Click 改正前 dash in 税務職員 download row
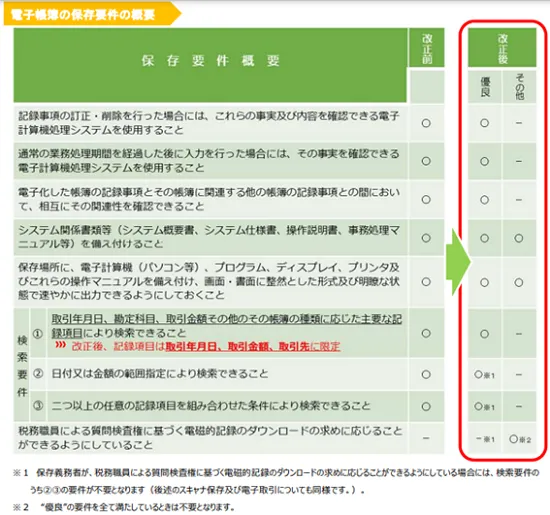Image resolution: width=550 pixels, height=515 pixels. 426,438
